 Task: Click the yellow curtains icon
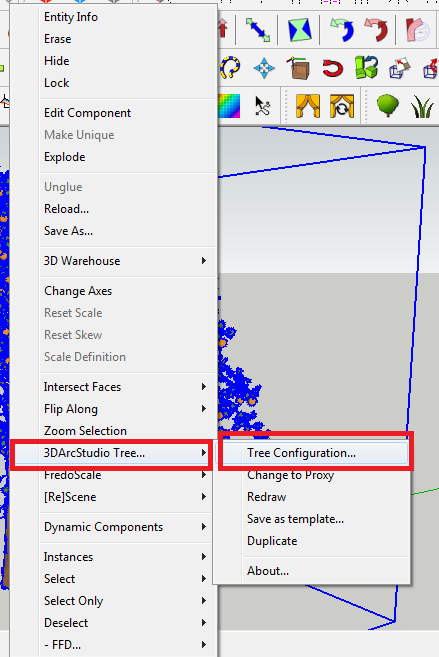point(308,106)
